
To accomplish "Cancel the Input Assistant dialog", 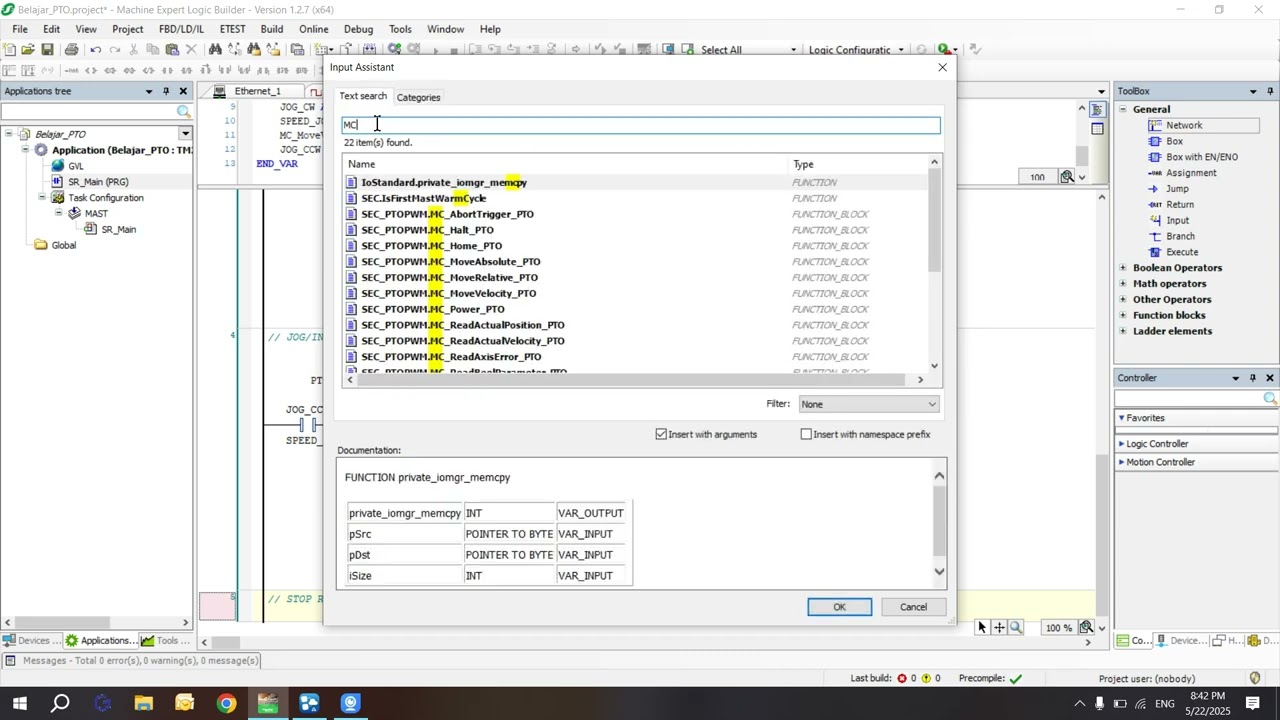I will point(913,608).
